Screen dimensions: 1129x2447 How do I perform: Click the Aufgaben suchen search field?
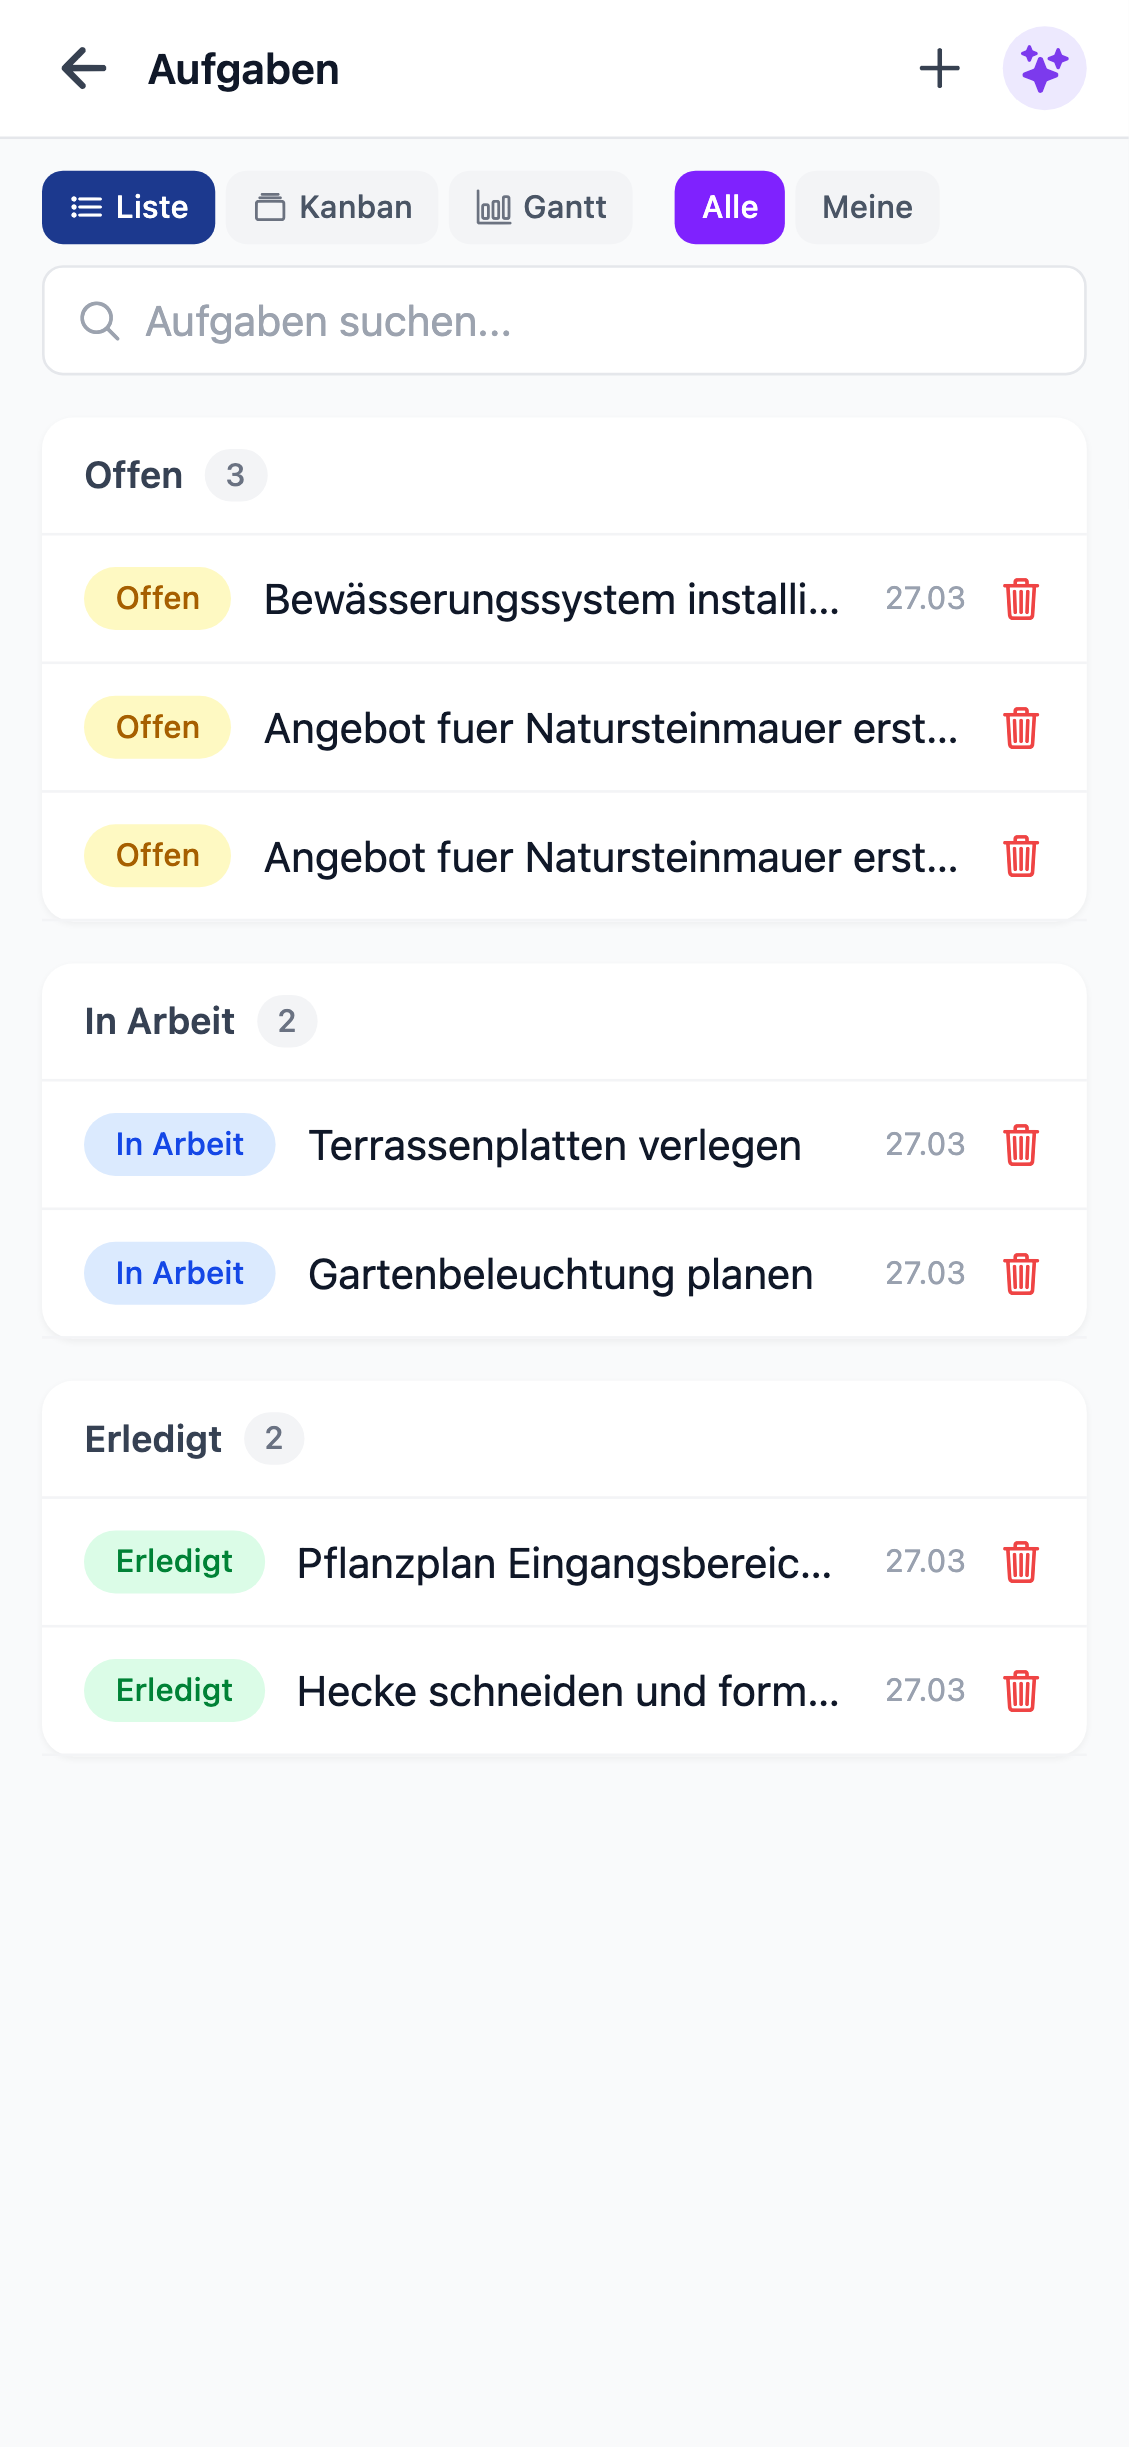tap(564, 321)
